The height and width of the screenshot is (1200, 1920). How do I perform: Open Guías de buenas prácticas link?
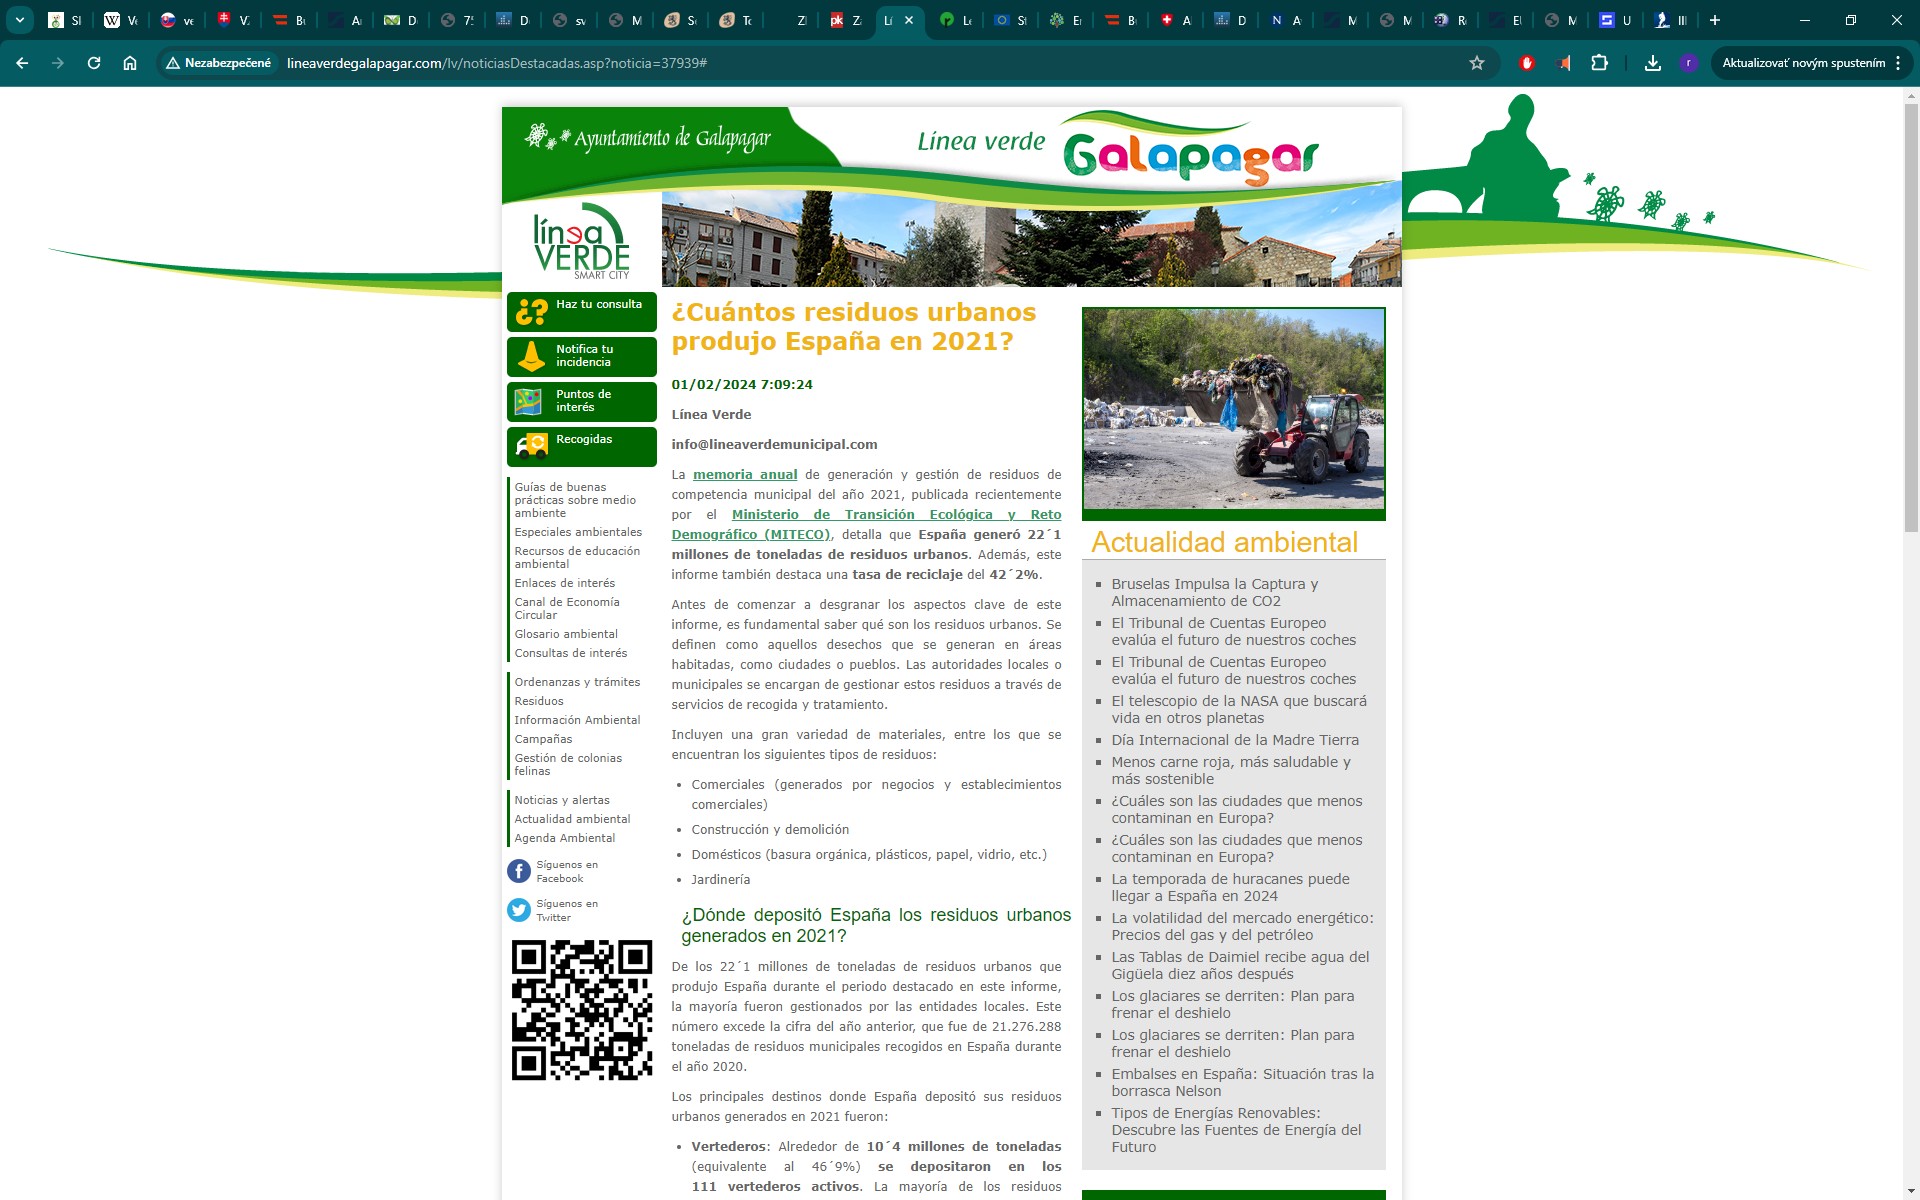(x=575, y=500)
